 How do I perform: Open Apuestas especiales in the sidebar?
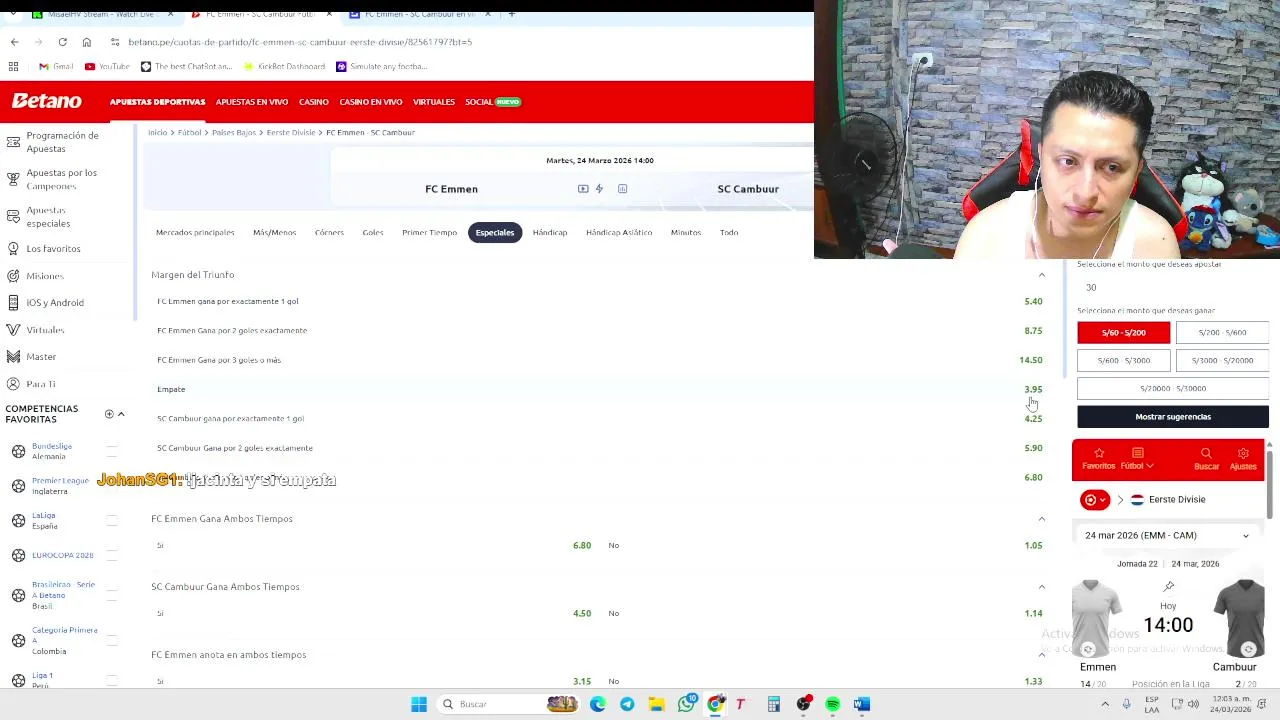coord(48,216)
